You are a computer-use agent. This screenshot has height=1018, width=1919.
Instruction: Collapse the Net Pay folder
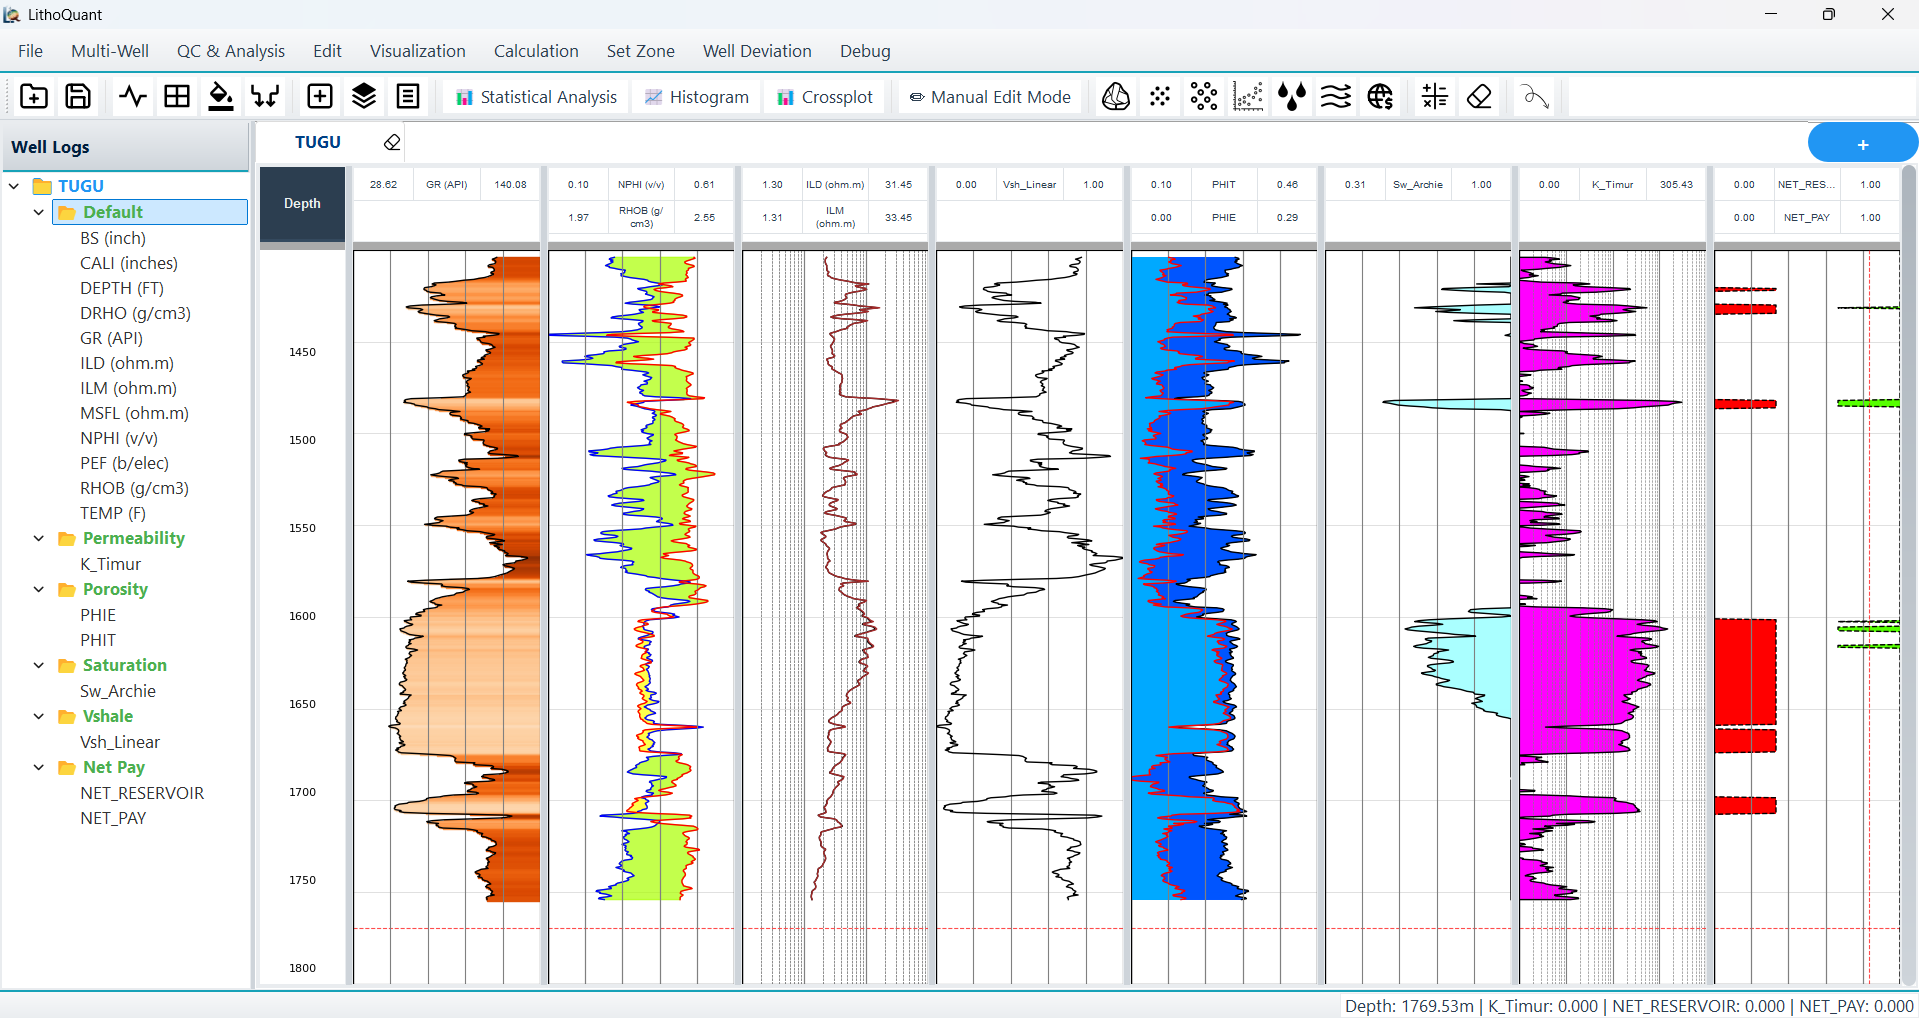(39, 767)
